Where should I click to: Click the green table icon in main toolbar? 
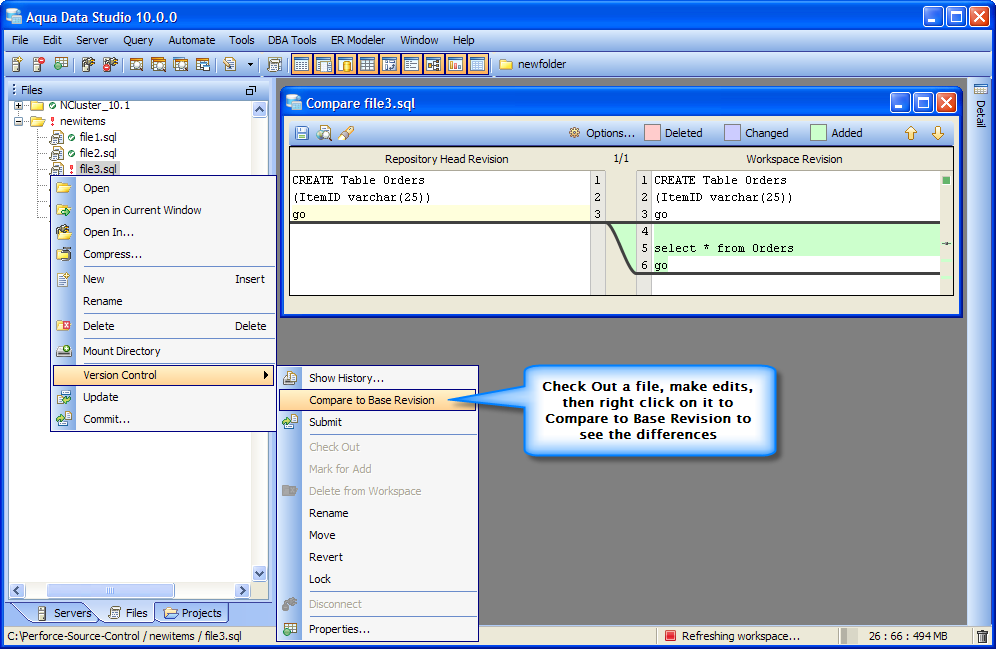[x=61, y=64]
